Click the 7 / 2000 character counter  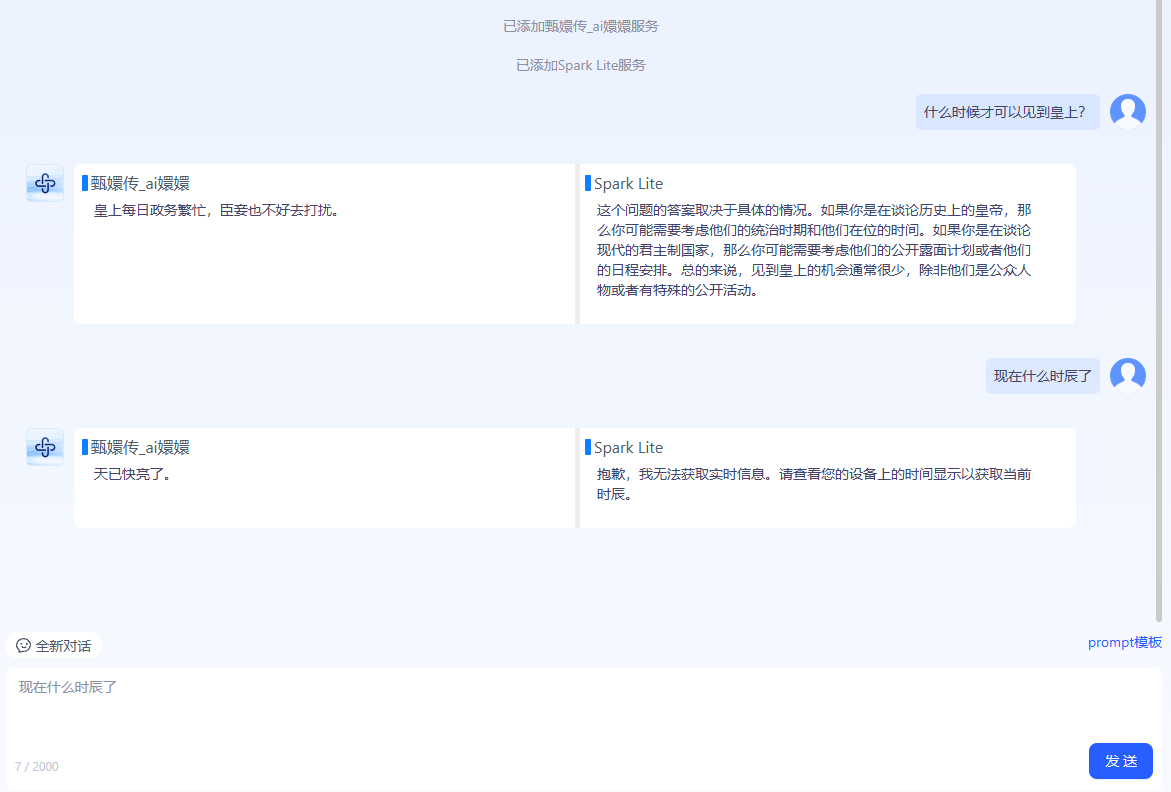37,767
